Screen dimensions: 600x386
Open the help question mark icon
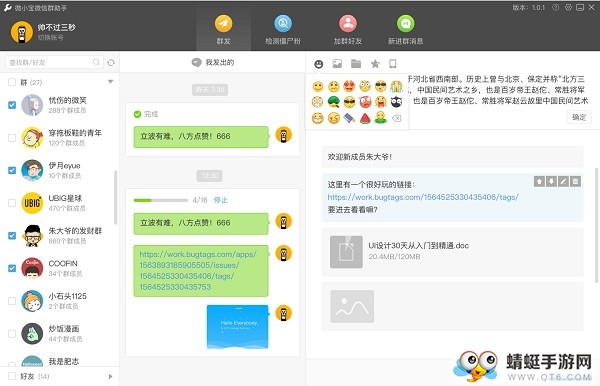point(555,7)
